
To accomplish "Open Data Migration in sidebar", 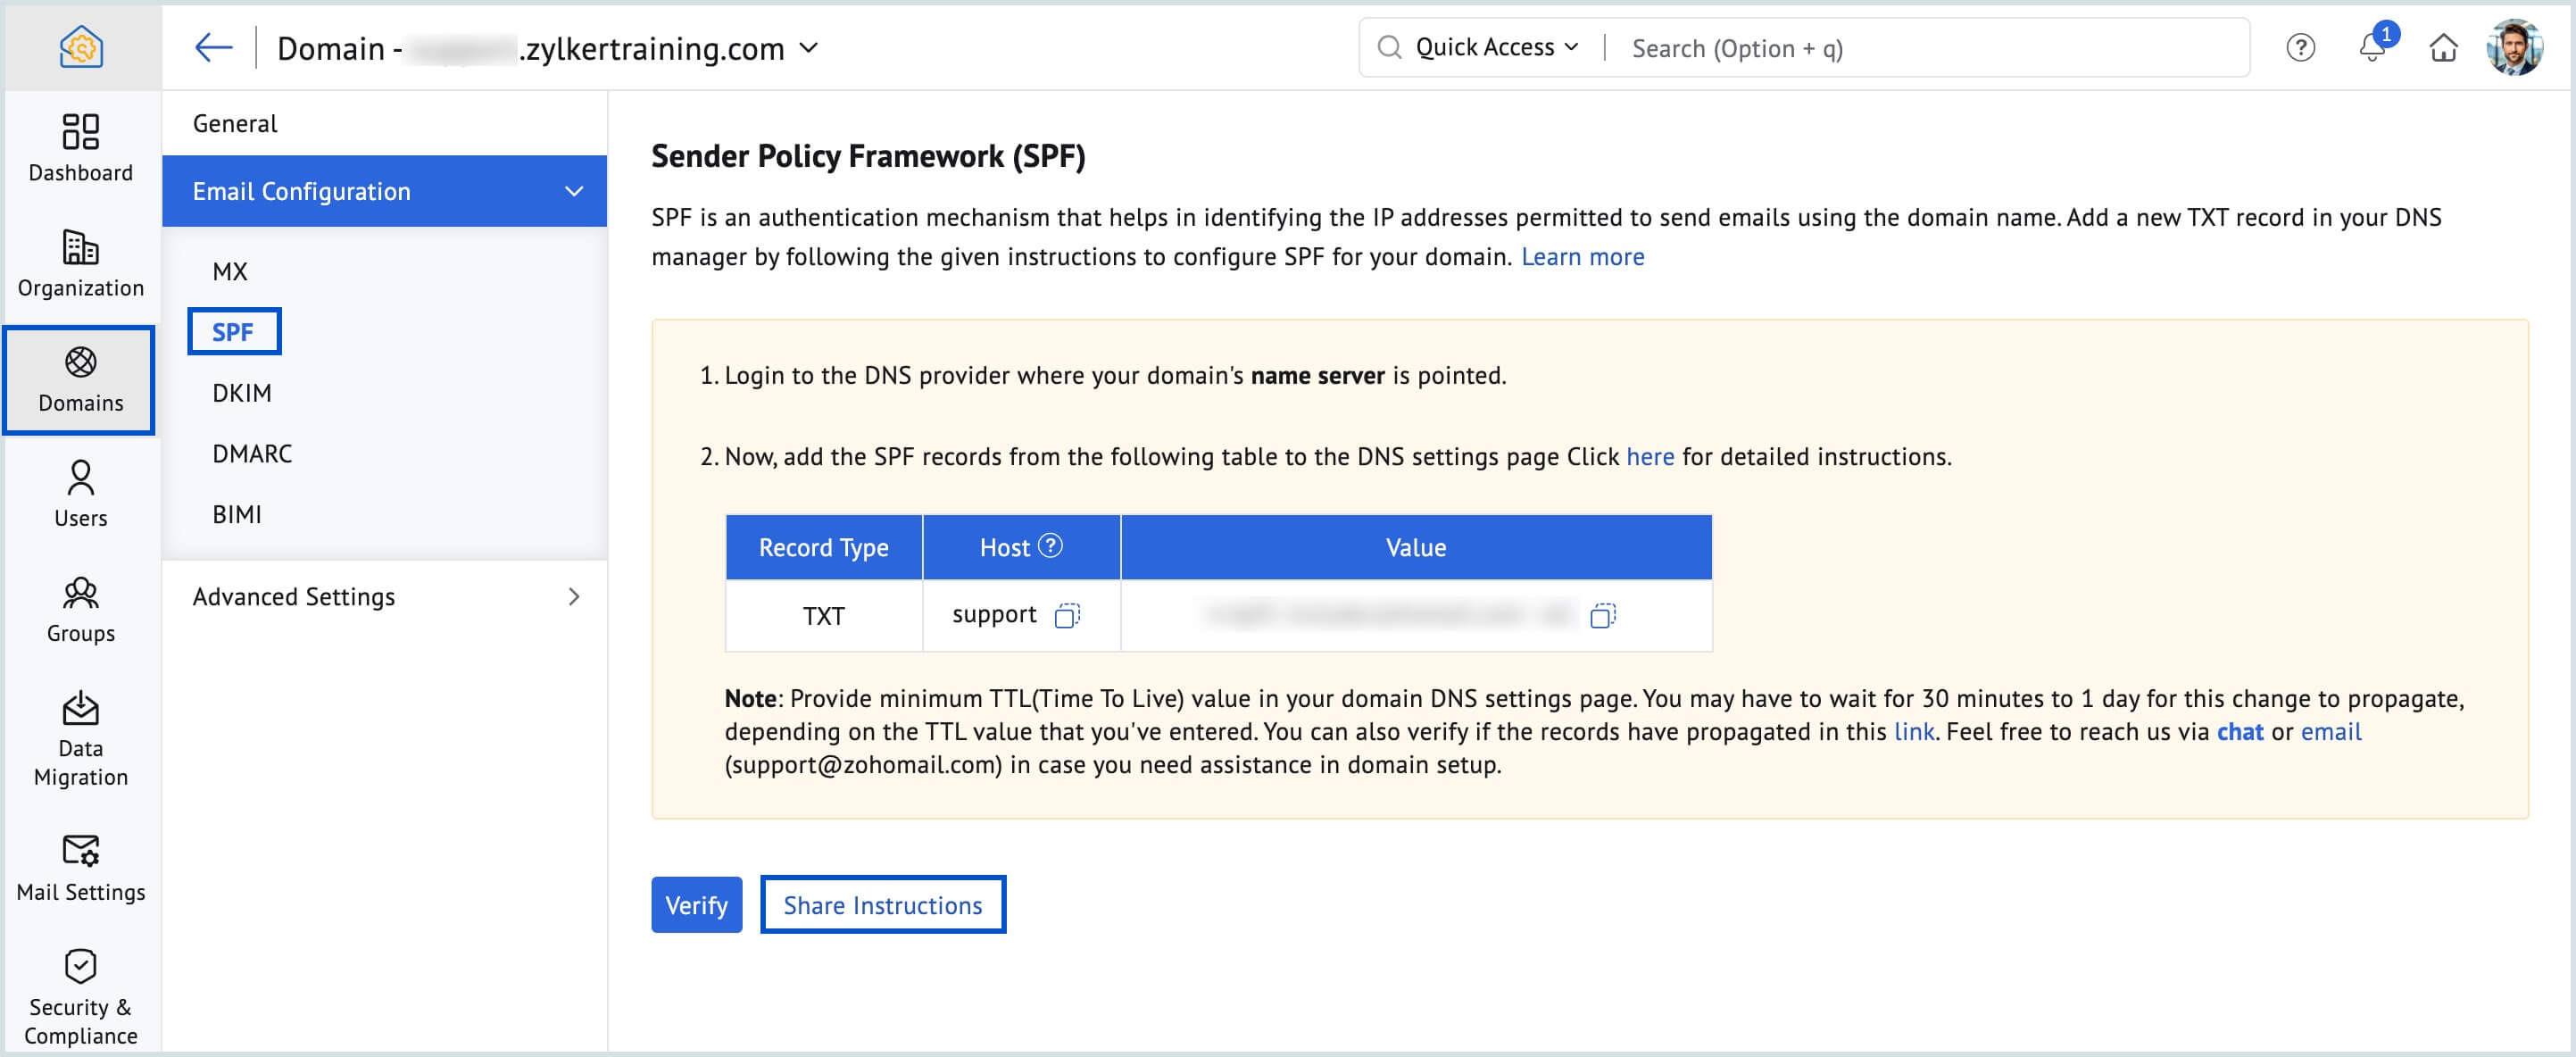I will [80, 740].
